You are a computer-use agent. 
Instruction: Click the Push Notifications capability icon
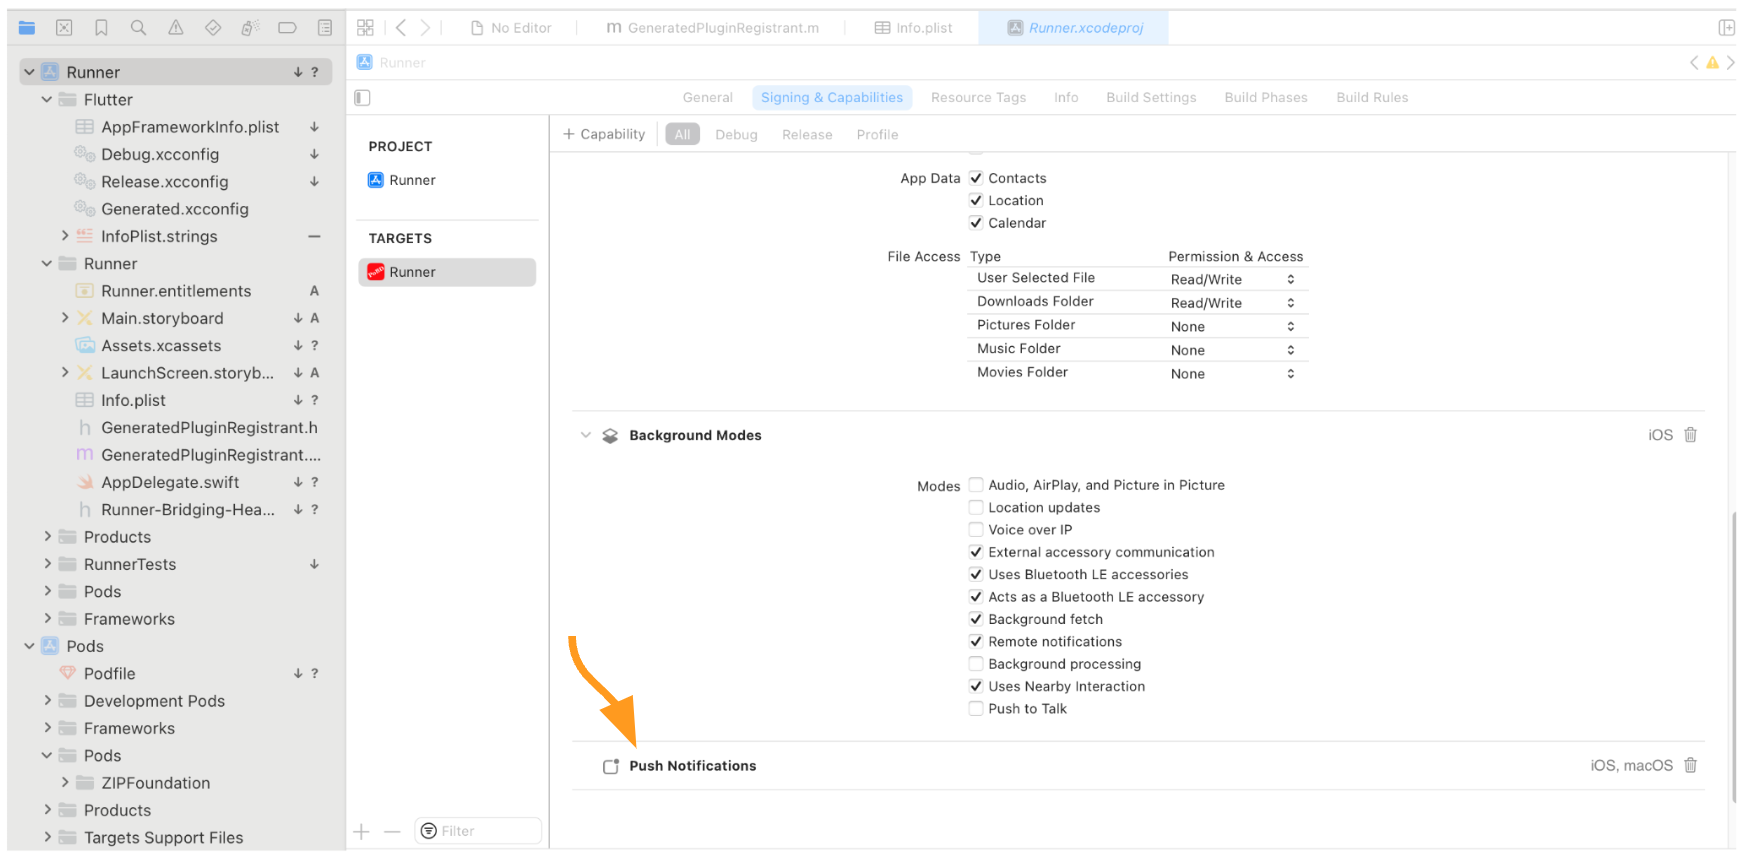(x=611, y=766)
